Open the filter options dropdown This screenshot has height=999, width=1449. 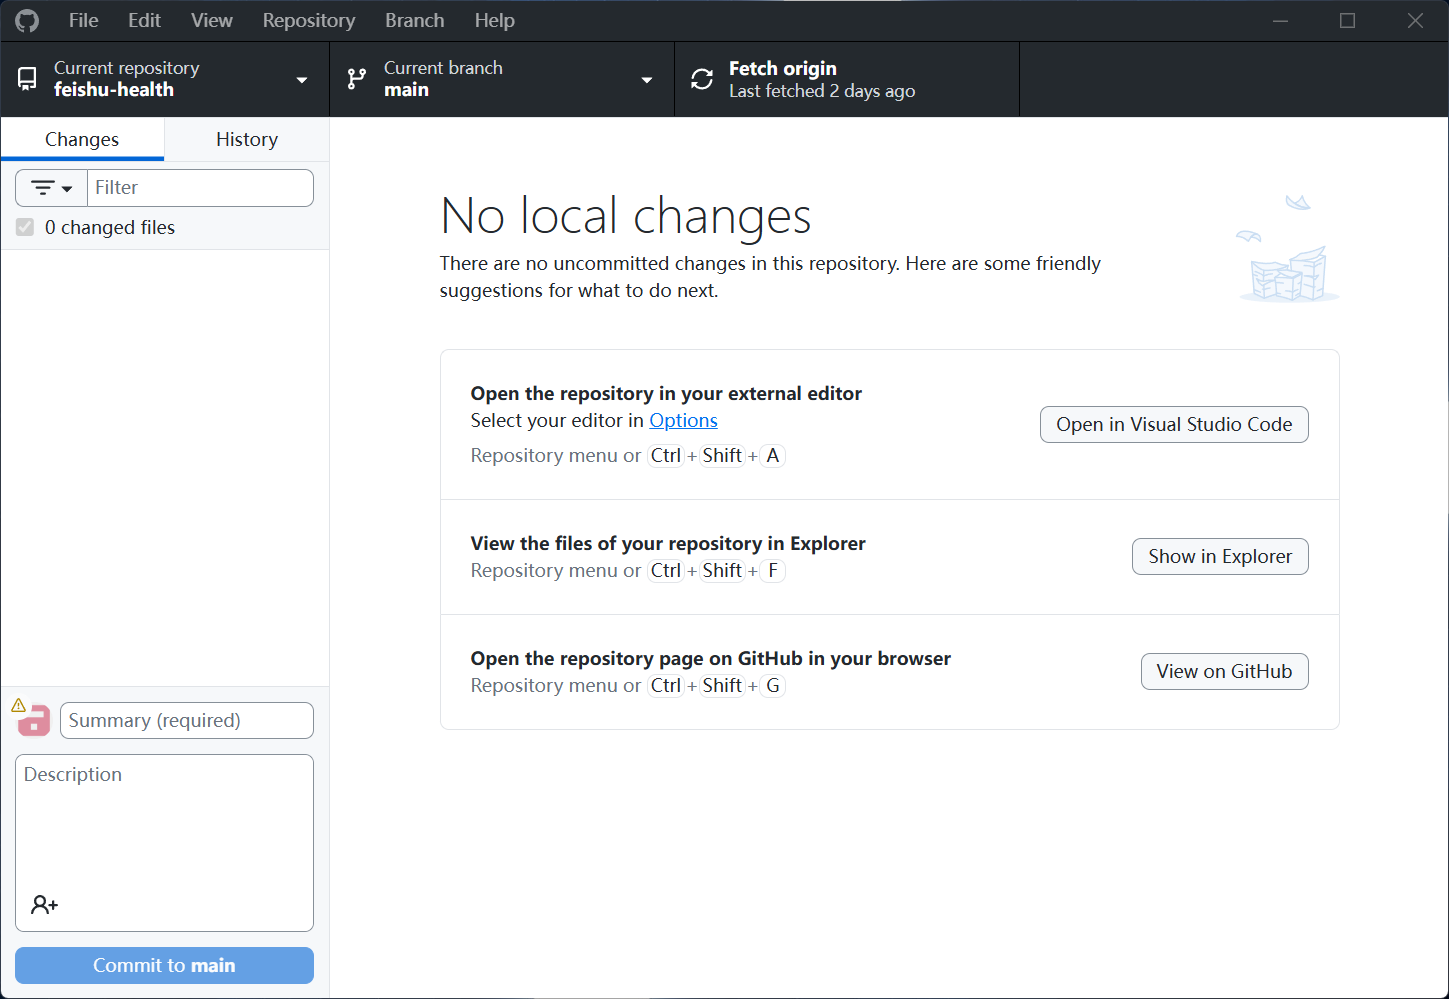tap(52, 188)
